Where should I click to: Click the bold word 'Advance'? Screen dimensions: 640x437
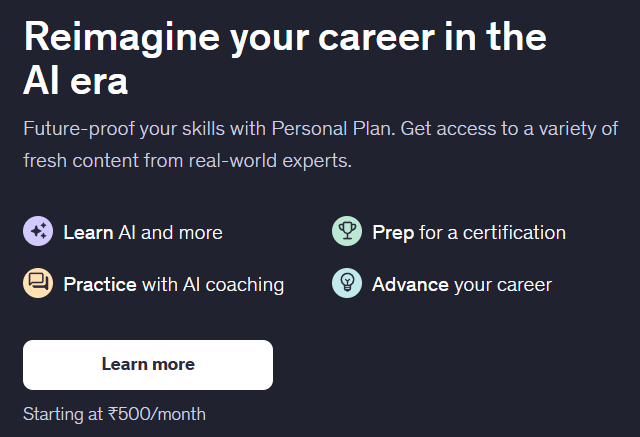[x=410, y=285]
